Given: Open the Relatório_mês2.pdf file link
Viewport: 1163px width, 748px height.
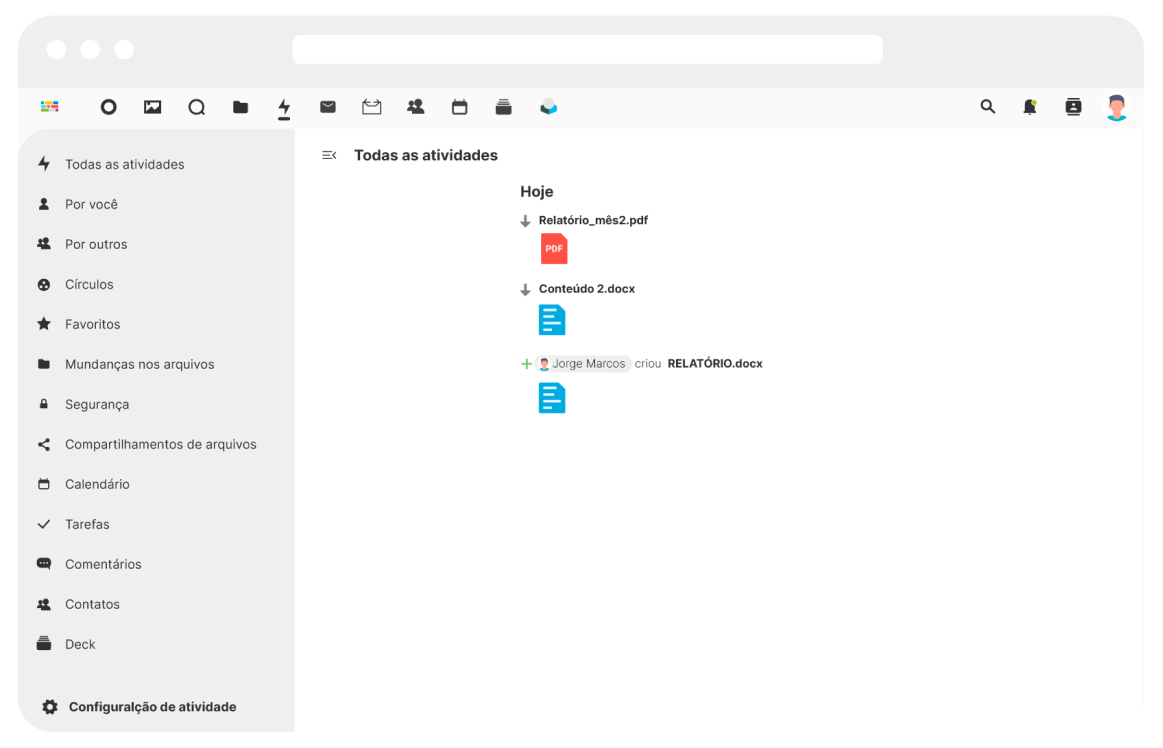Looking at the screenshot, I should pos(593,220).
